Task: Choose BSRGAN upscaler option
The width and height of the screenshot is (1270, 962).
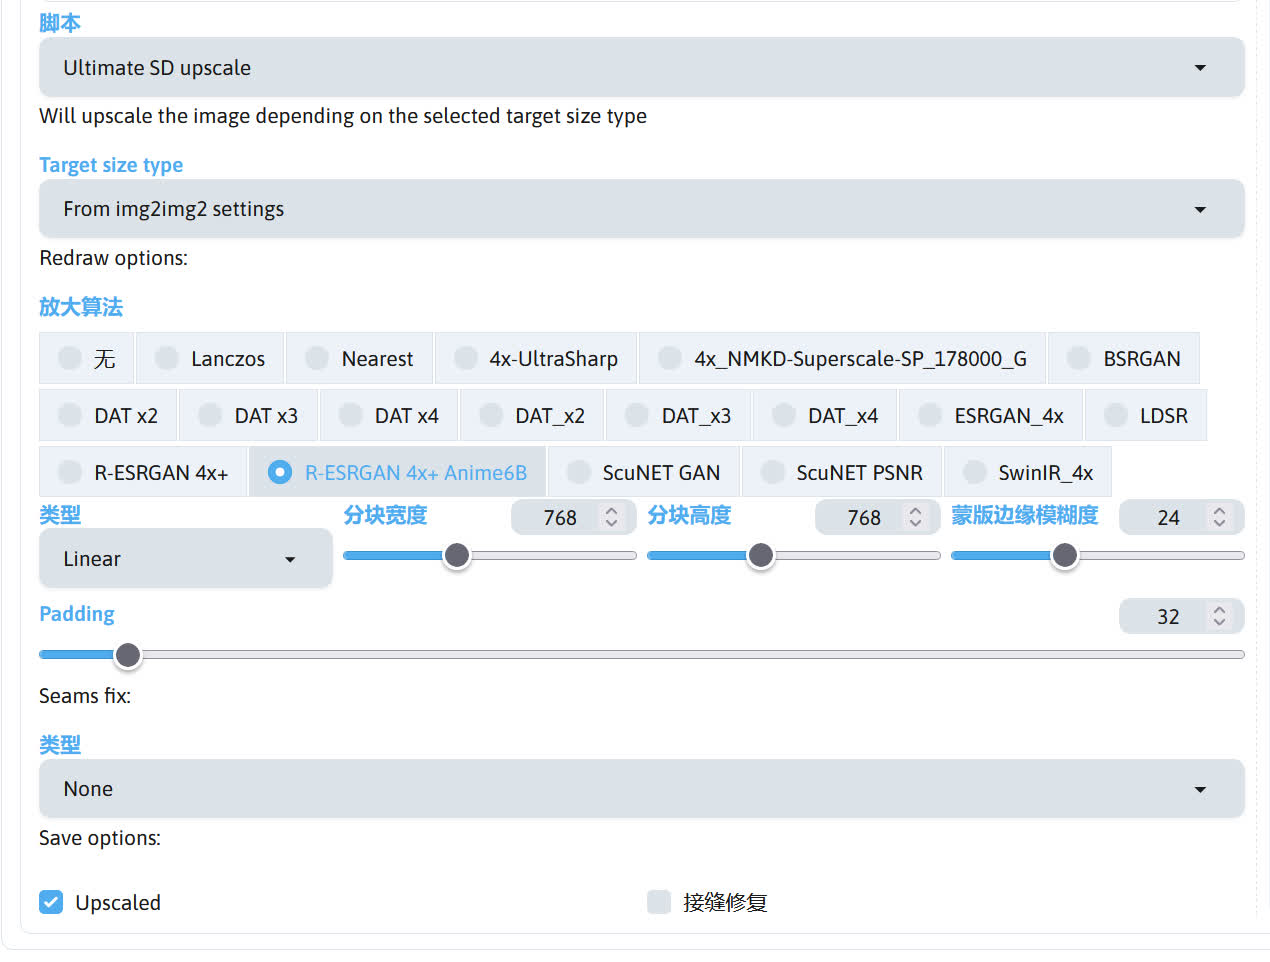Action: [x=1079, y=358]
